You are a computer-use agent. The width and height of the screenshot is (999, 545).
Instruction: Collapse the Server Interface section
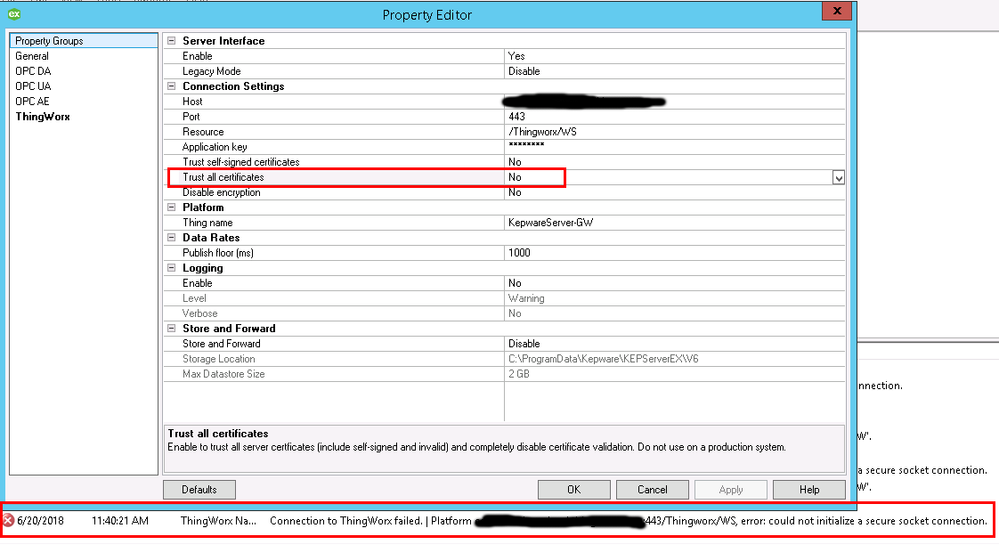click(x=171, y=41)
